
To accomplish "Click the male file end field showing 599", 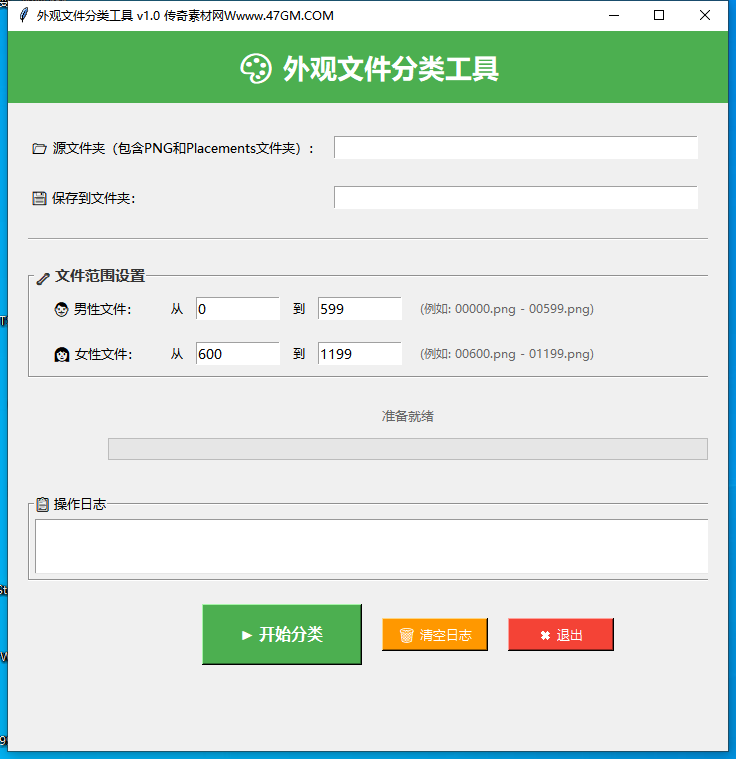I will [x=359, y=309].
